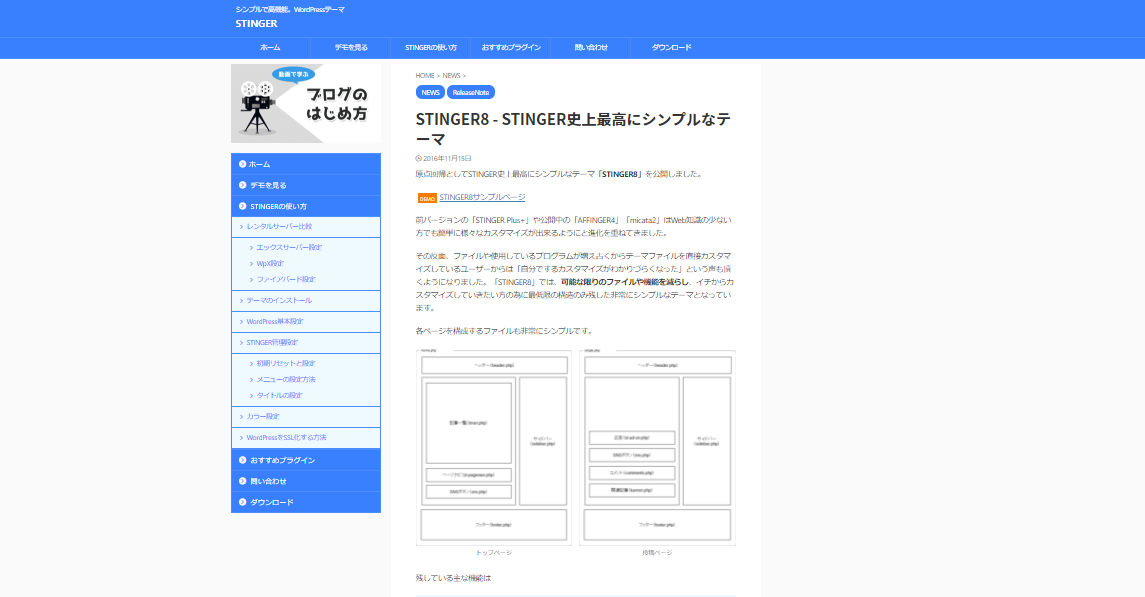Screen dimensions: 1145x597
Task: Open sidebar テーマのインストール link
Action: [x=279, y=301]
